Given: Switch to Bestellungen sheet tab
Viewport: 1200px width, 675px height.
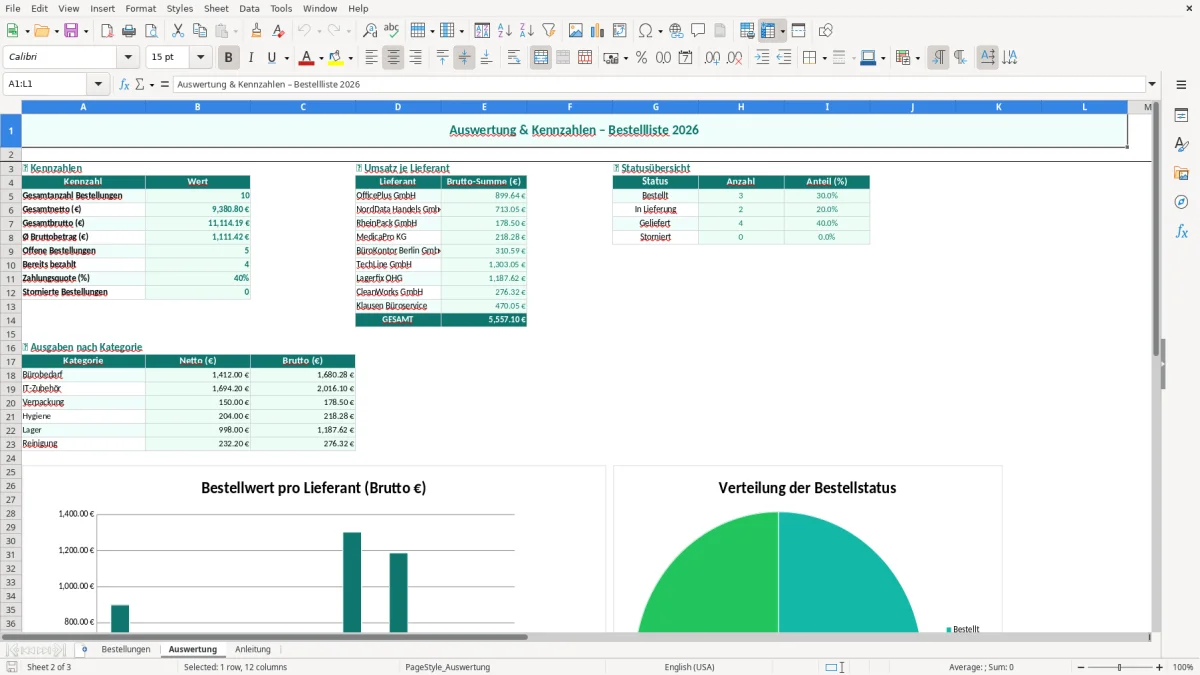Looking at the screenshot, I should point(126,650).
